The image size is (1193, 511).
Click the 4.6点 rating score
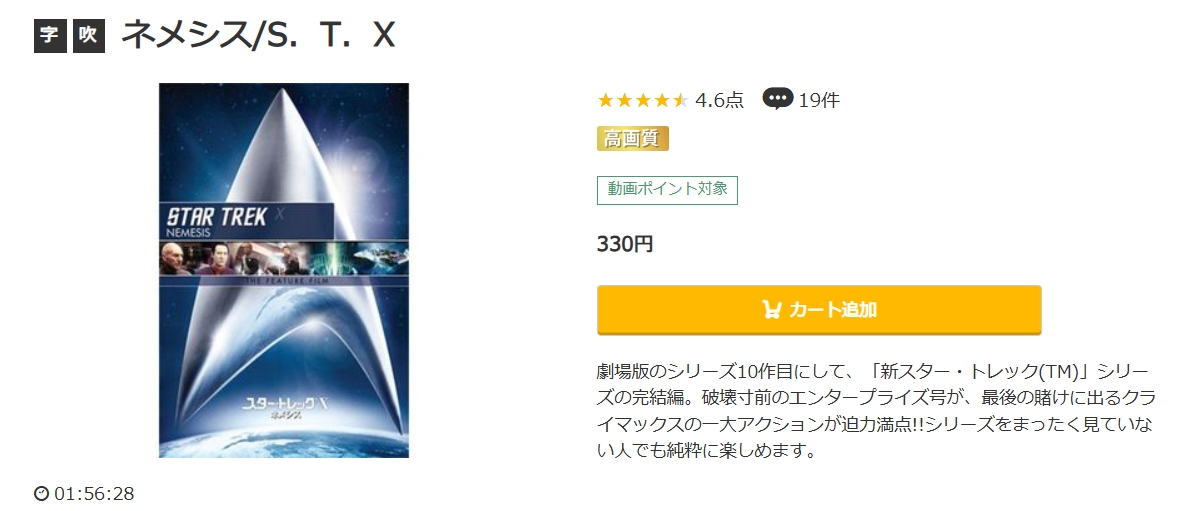coord(719,100)
